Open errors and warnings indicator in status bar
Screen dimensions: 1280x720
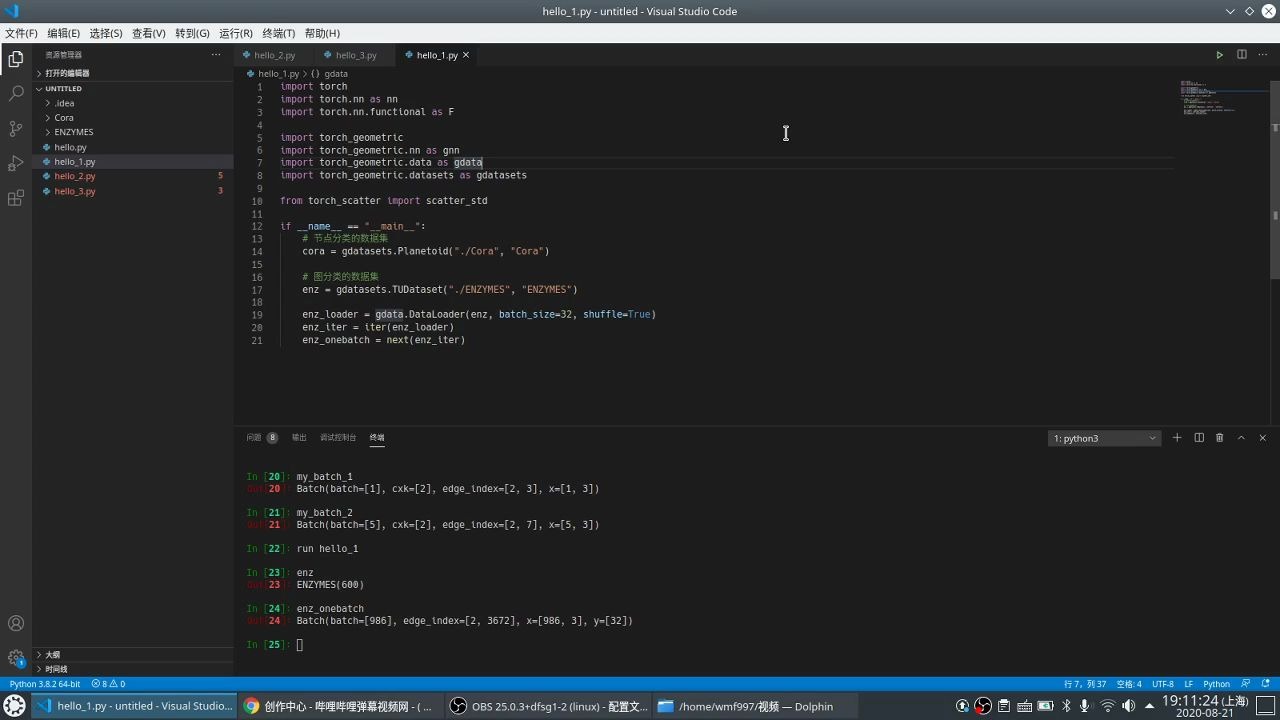tap(108, 684)
